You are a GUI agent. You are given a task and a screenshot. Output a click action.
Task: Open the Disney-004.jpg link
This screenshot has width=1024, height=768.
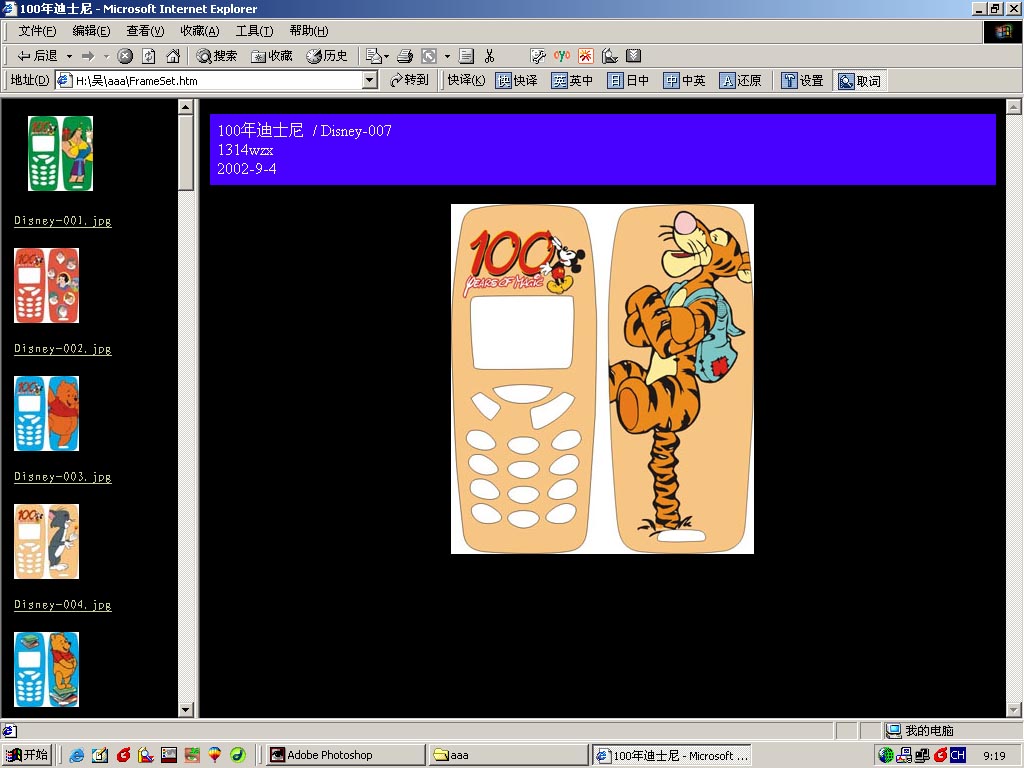tap(63, 605)
